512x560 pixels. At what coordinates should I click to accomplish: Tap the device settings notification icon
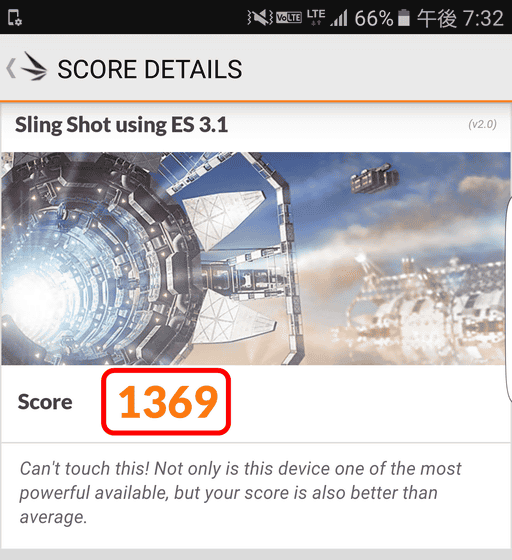(x=15, y=18)
